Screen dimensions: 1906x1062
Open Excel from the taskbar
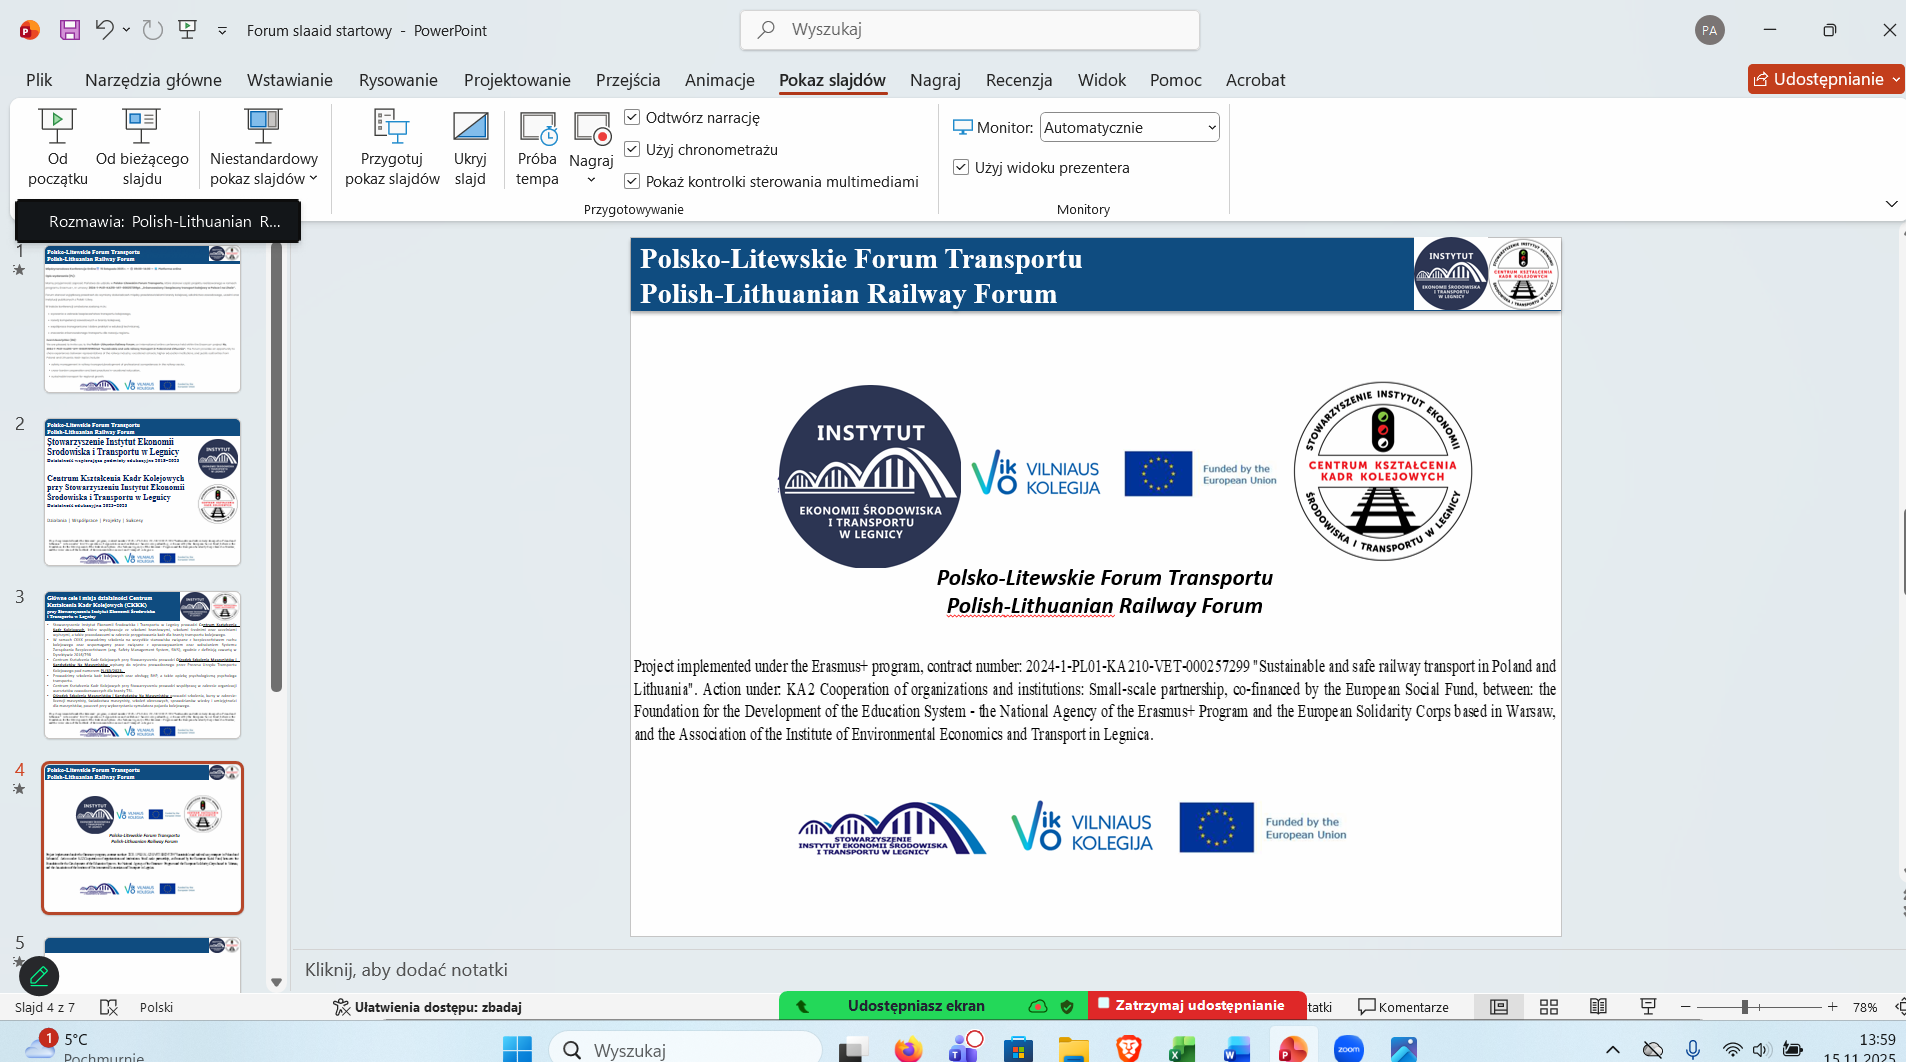[1181, 1049]
